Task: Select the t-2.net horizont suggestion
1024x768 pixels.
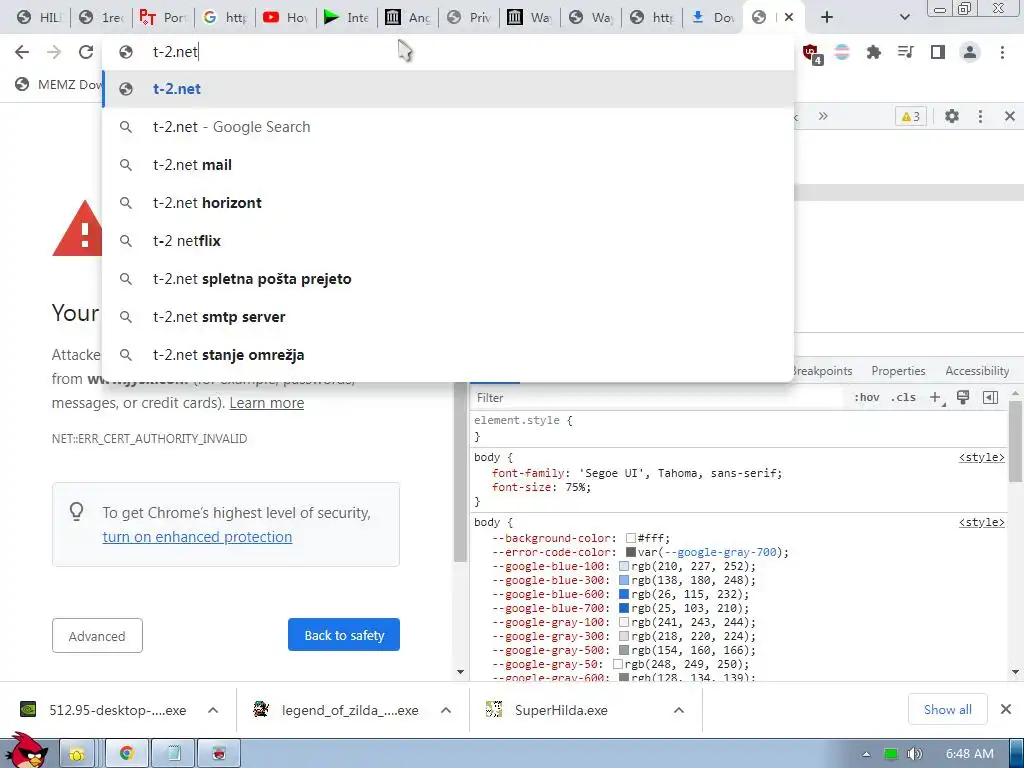Action: (449, 202)
